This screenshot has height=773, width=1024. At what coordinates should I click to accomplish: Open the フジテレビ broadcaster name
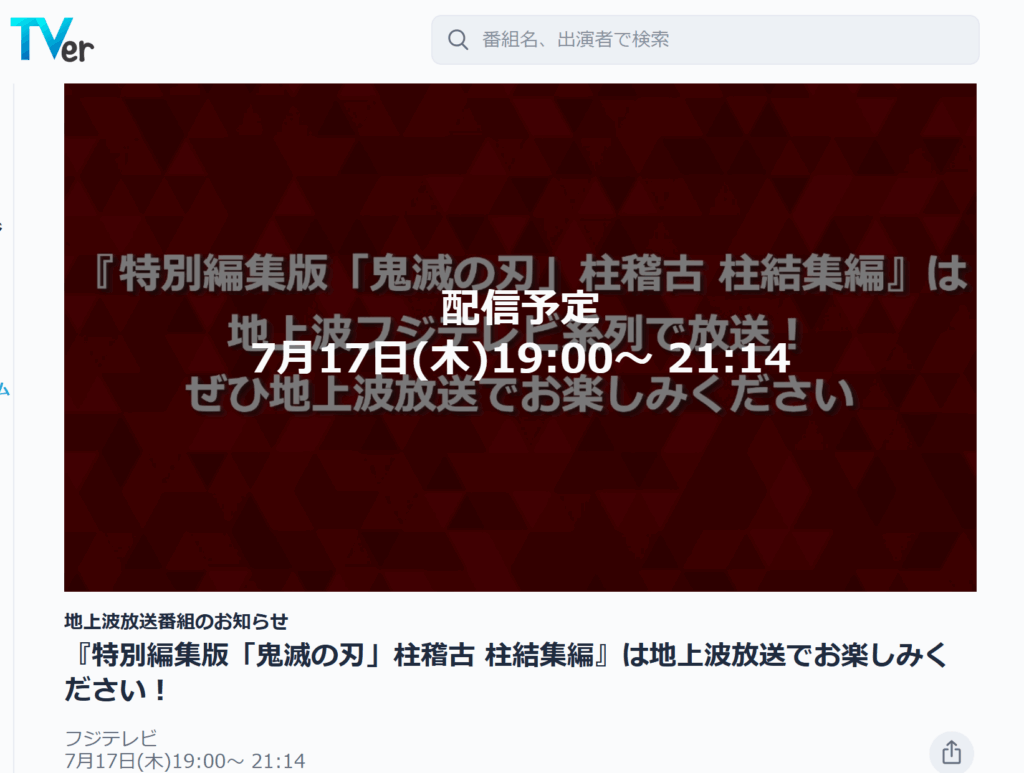(111, 738)
